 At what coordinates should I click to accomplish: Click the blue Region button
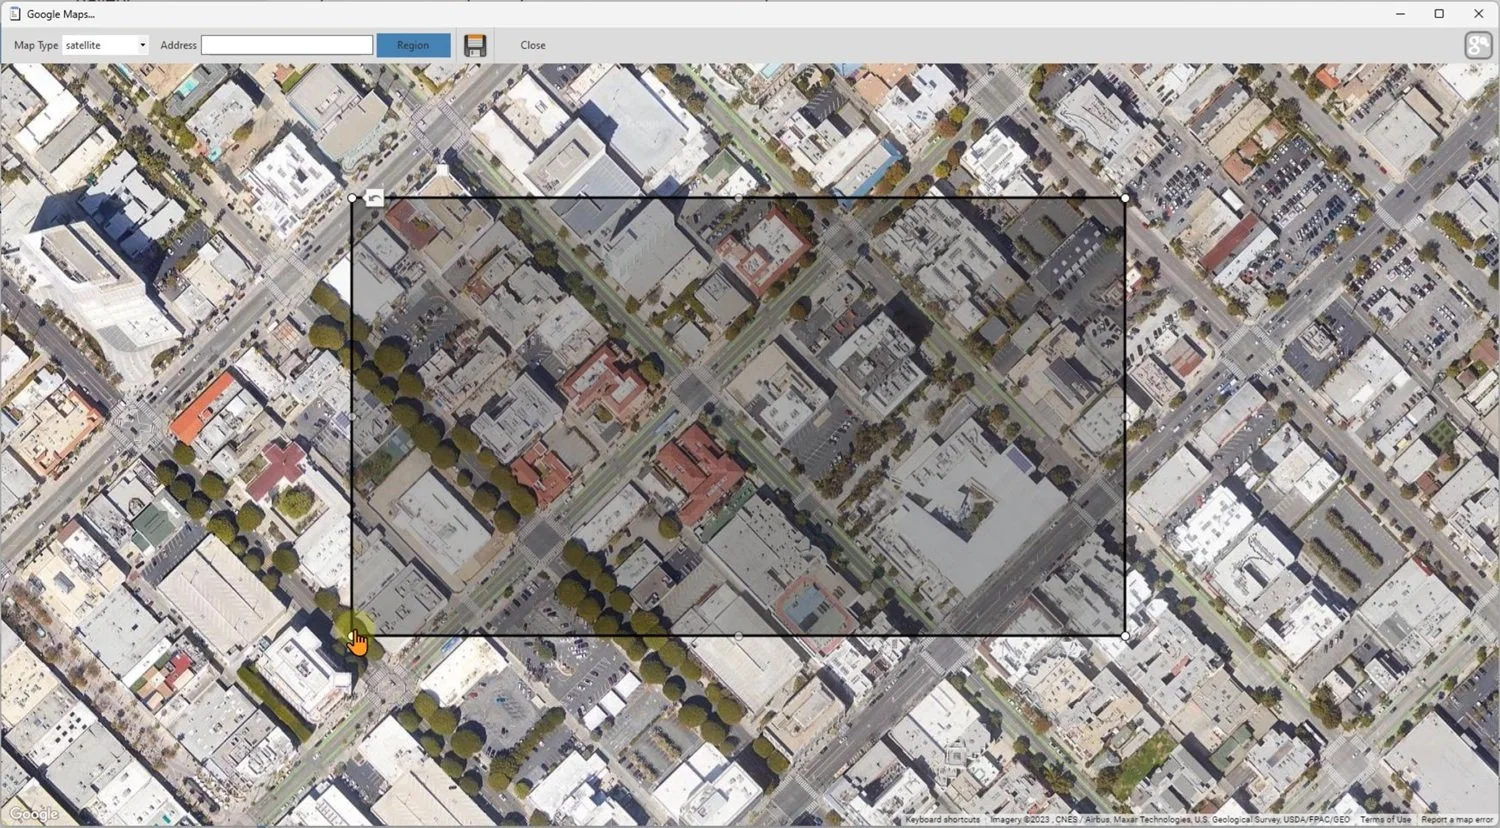coord(413,45)
